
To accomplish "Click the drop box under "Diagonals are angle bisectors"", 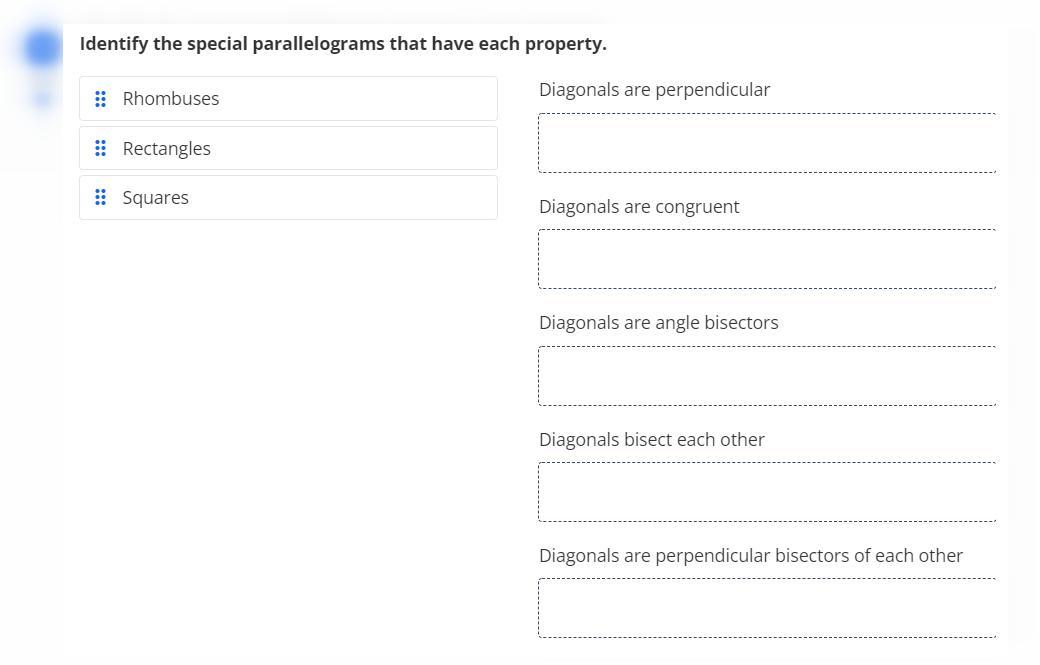I will coord(767,376).
